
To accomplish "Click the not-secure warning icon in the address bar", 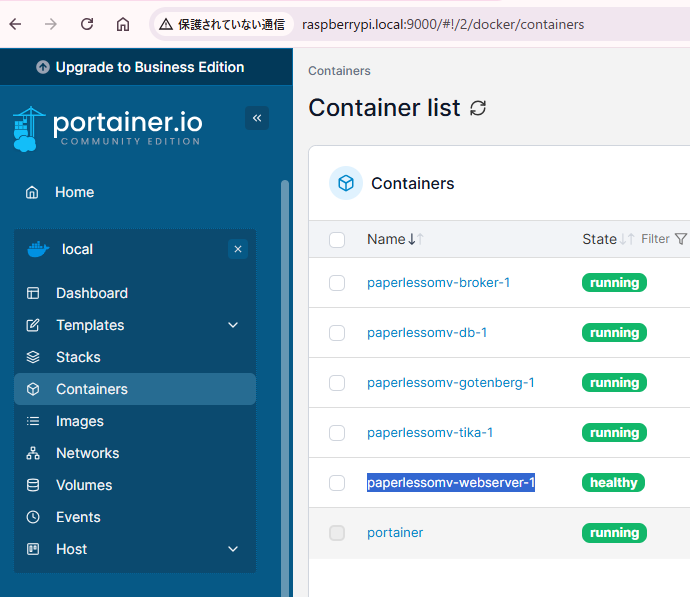I will 166,24.
